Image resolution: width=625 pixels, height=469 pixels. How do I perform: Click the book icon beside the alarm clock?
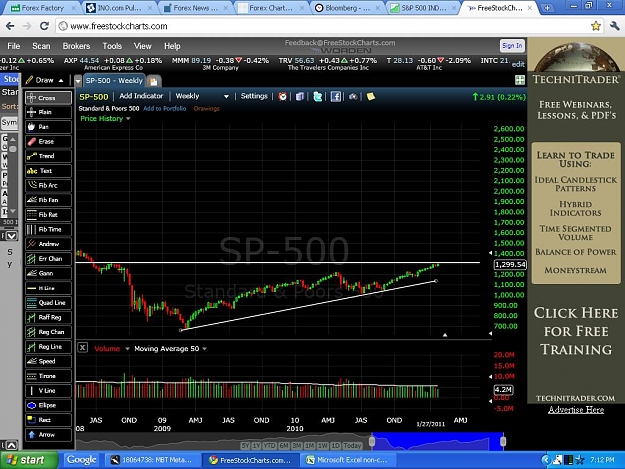pyautogui.click(x=300, y=96)
